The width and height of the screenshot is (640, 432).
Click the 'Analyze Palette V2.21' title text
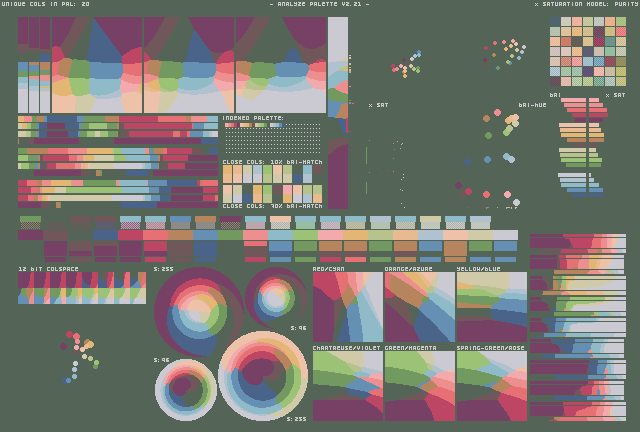click(319, 4)
